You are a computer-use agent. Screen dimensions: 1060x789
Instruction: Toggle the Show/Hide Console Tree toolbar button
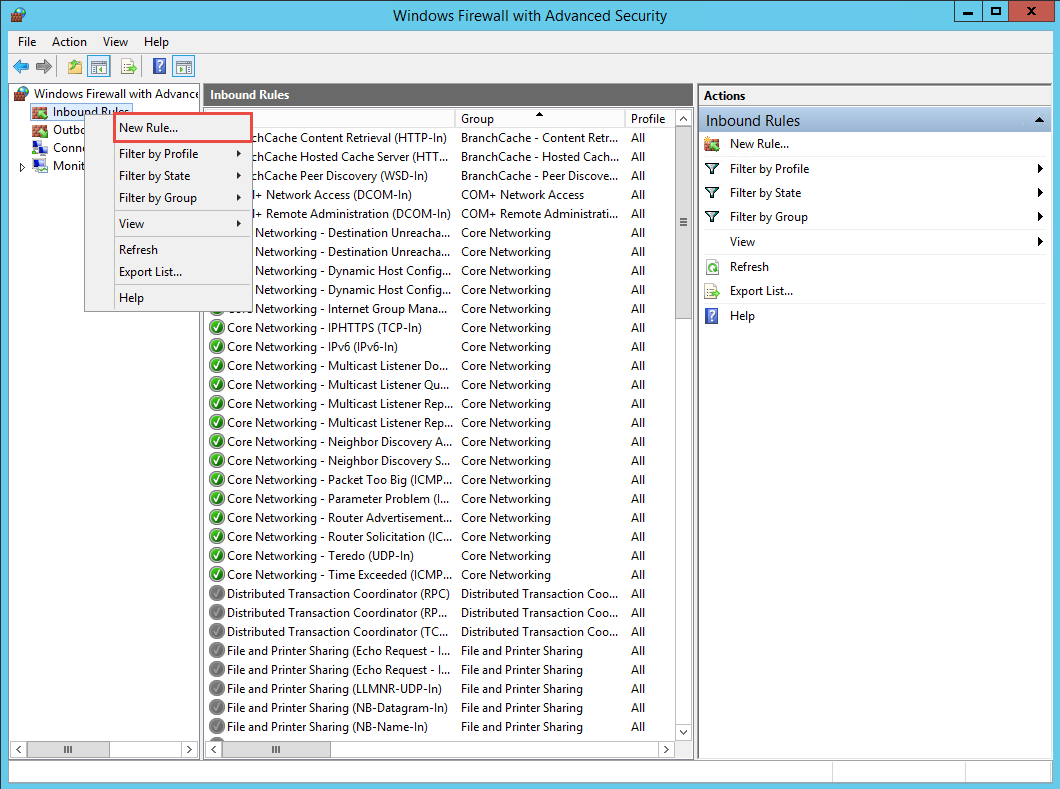point(99,67)
